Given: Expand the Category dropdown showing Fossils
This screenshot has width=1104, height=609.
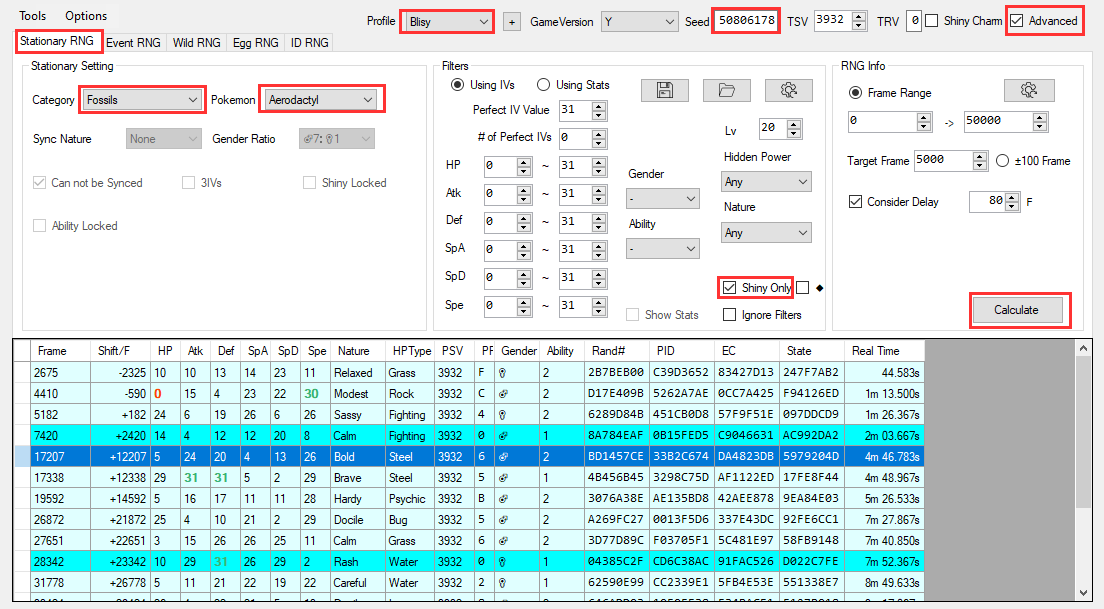Looking at the screenshot, I should [142, 100].
